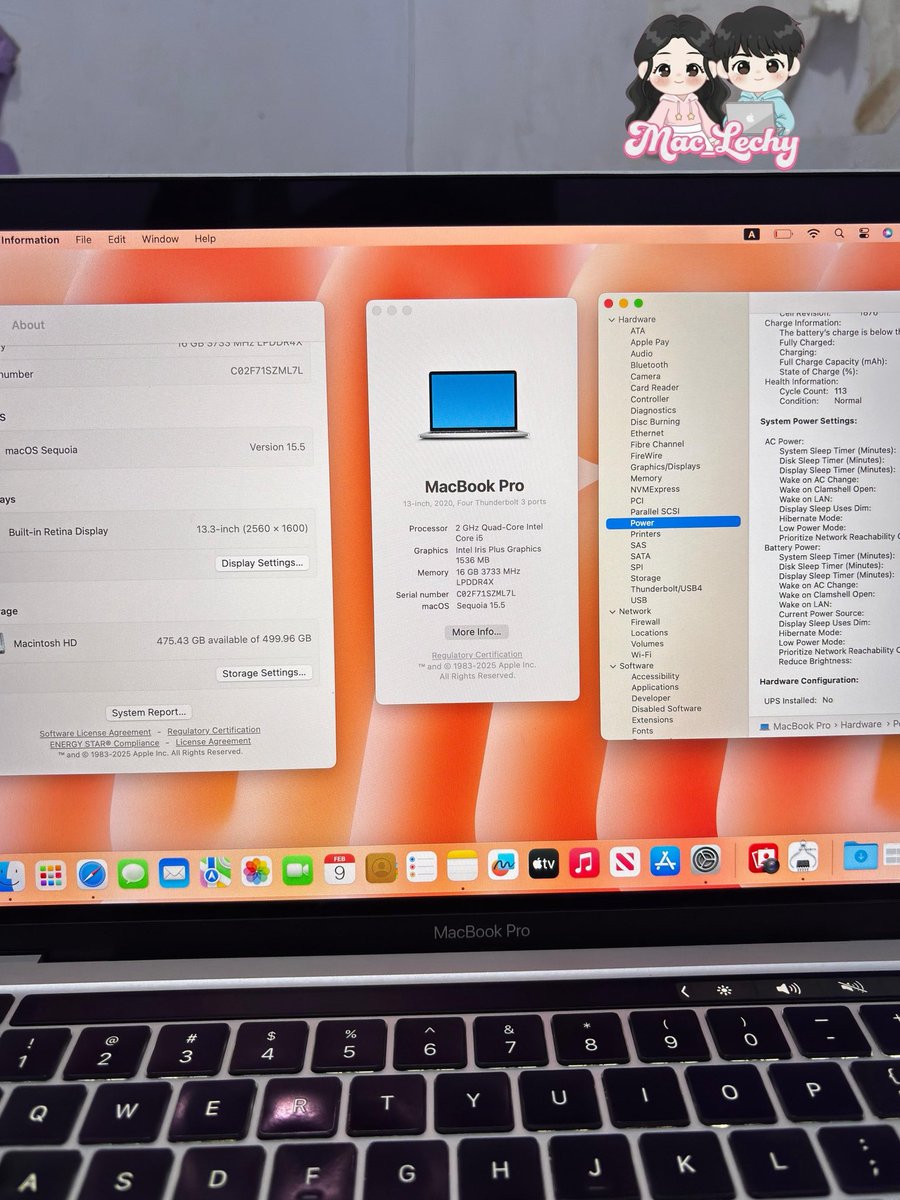Collapse the Network section in the sidebar
The width and height of the screenshot is (900, 1200).
tap(611, 611)
